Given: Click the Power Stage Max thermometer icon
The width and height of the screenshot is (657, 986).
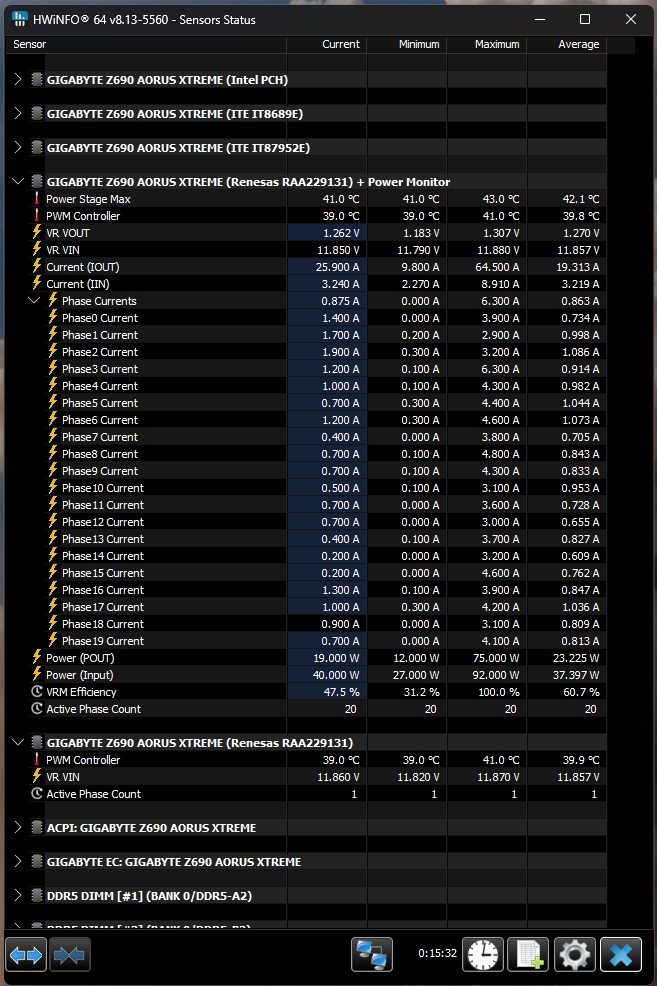Looking at the screenshot, I should (36, 199).
